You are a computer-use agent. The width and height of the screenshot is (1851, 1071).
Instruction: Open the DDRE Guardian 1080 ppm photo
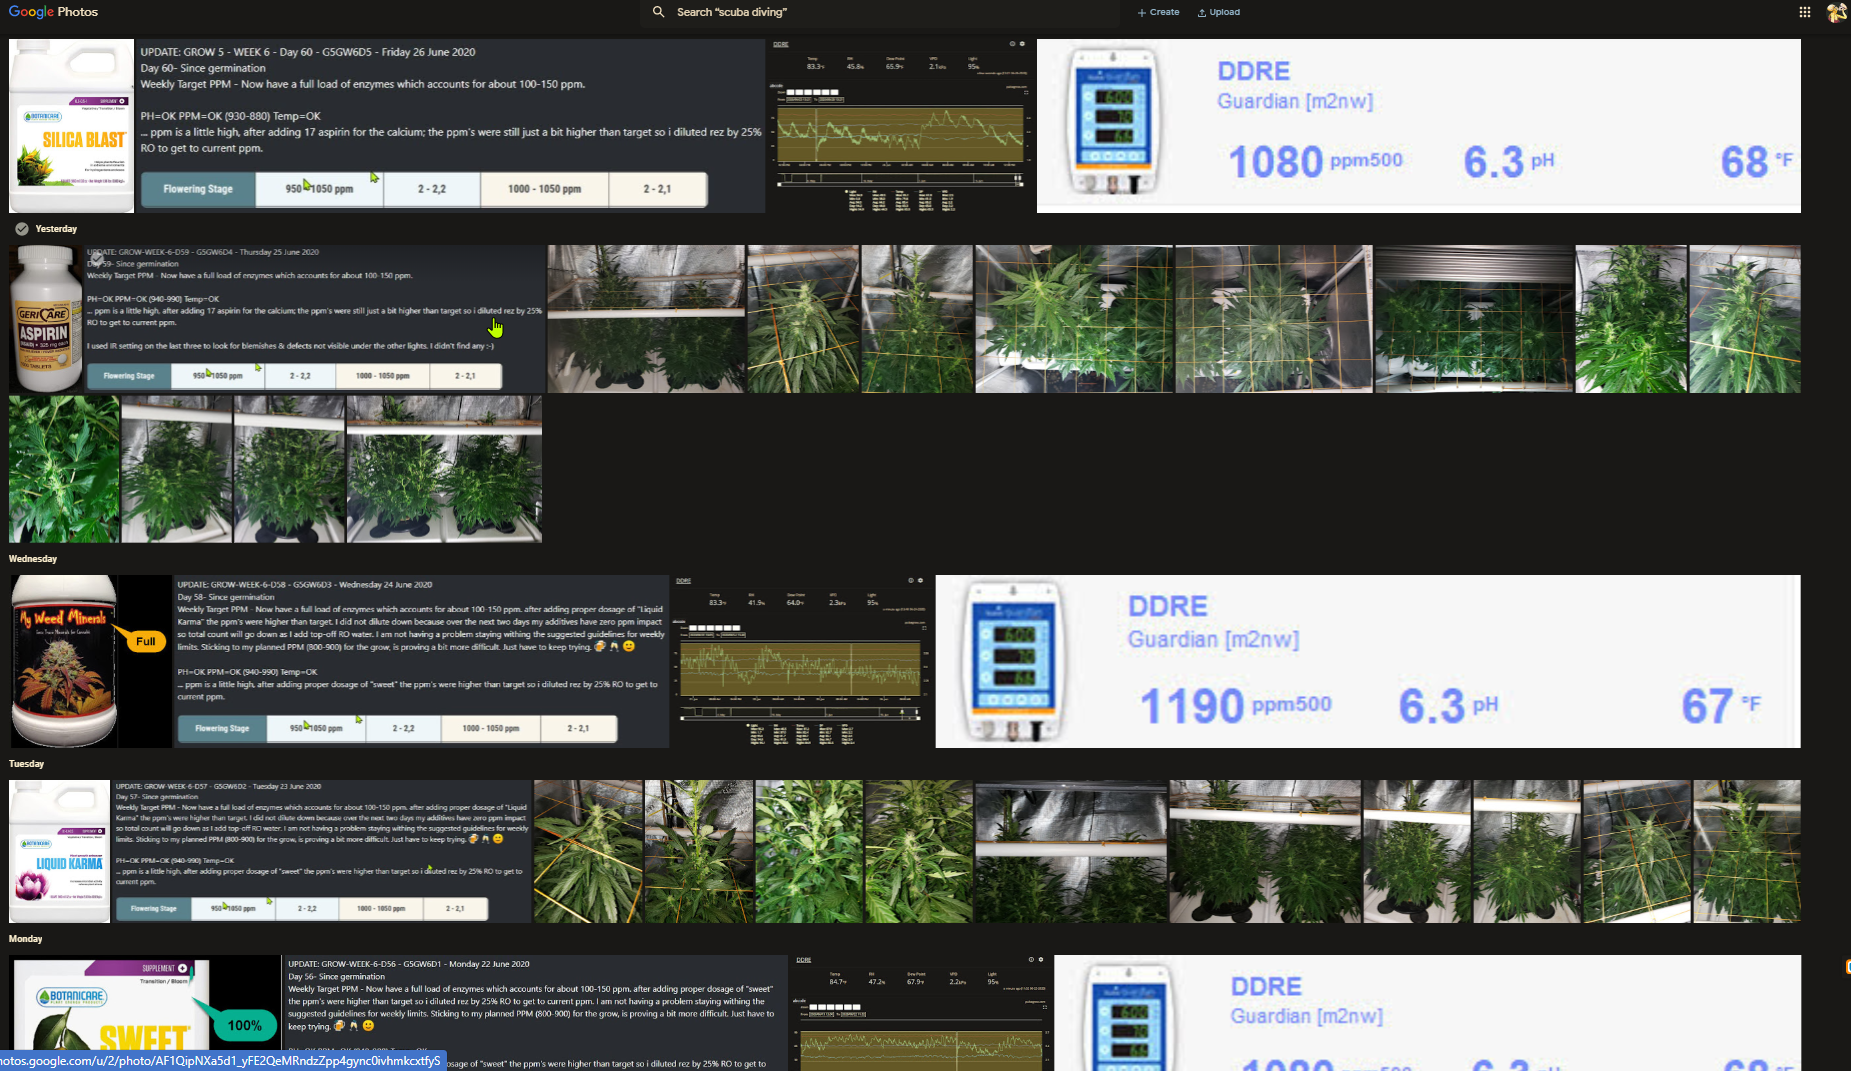click(1418, 126)
